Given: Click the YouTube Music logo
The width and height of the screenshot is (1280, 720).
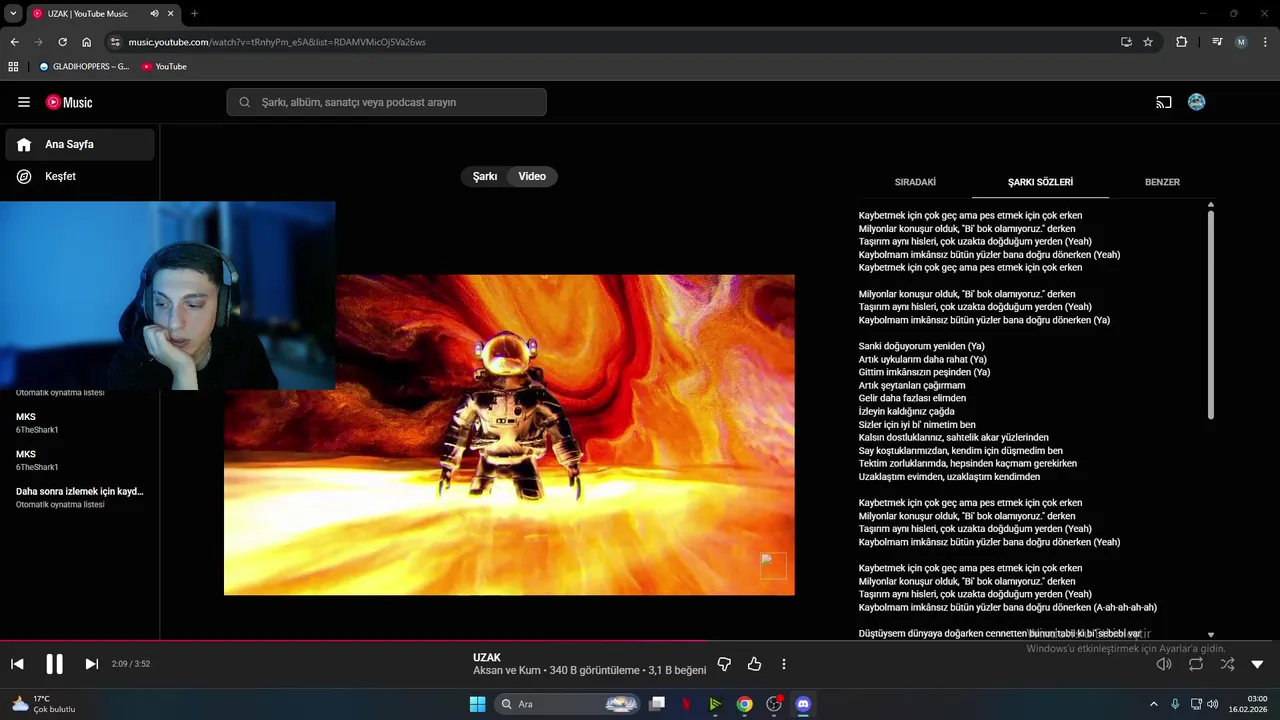Looking at the screenshot, I should tap(69, 102).
